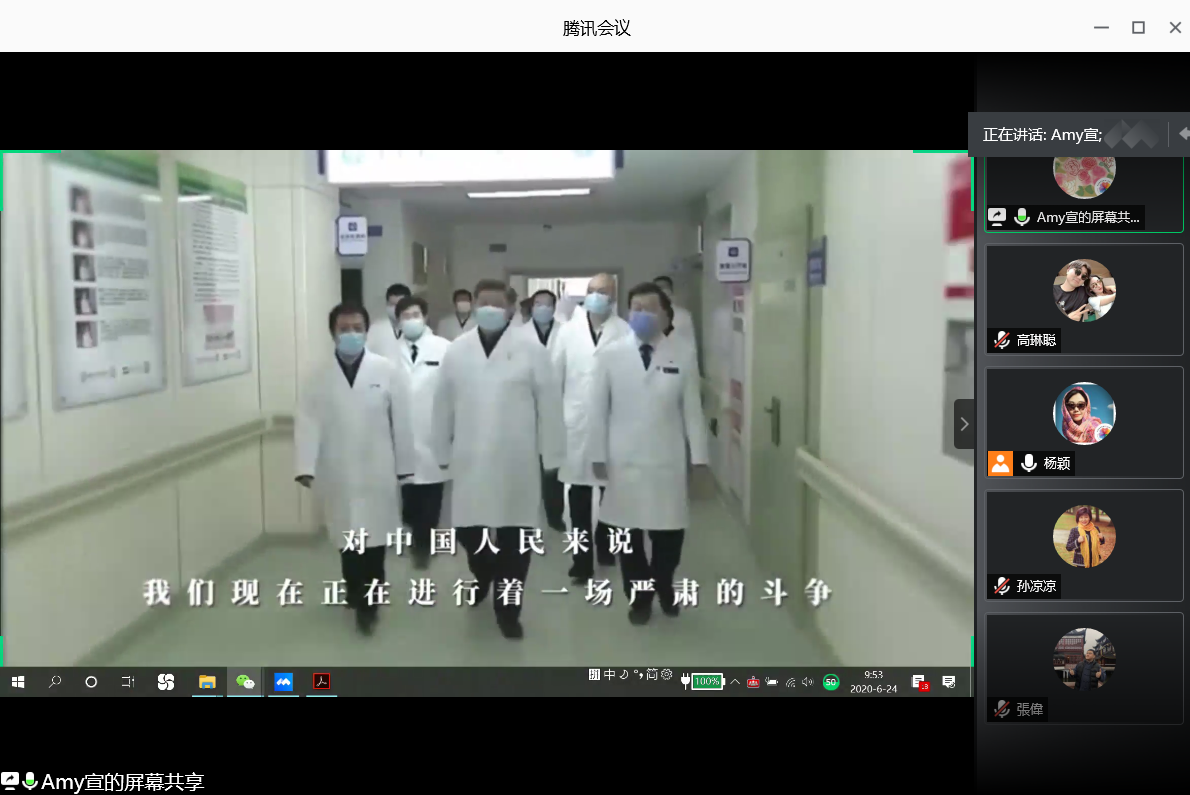Click the 正在讲话: Amy宣 speaker label
Image resolution: width=1190 pixels, height=795 pixels.
pyautogui.click(x=1042, y=135)
